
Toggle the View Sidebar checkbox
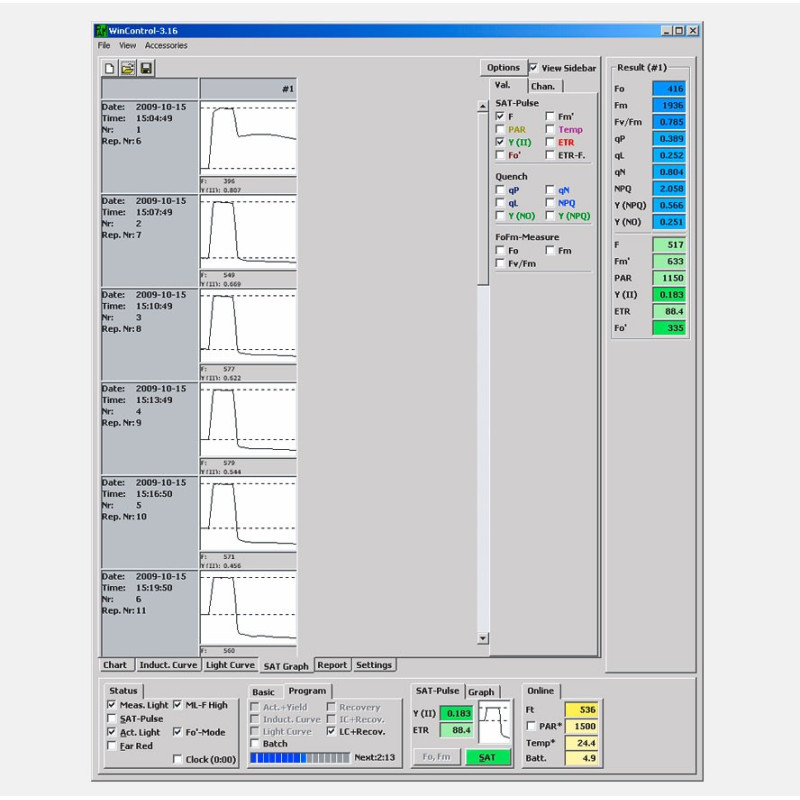point(534,68)
